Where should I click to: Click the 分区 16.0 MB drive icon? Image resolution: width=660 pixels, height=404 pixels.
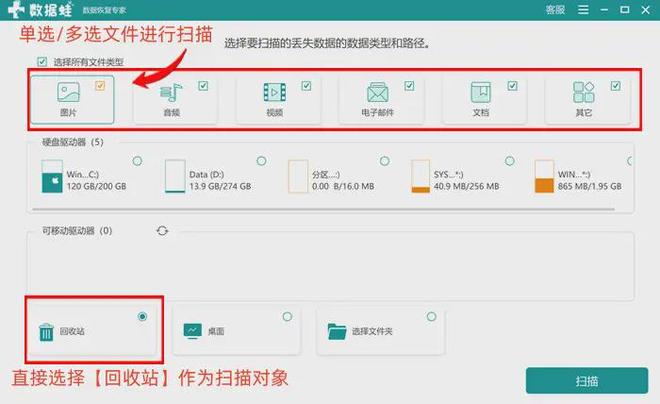pos(298,176)
